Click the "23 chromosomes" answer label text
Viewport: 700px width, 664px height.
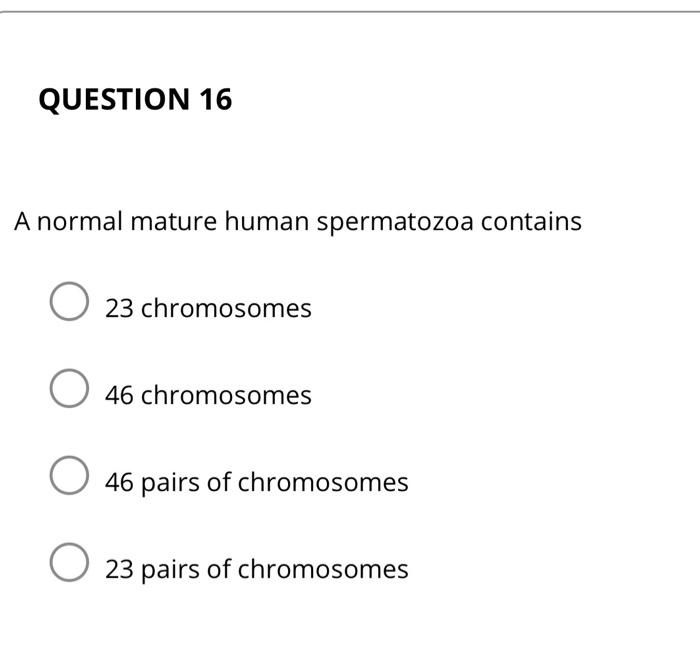(x=208, y=308)
